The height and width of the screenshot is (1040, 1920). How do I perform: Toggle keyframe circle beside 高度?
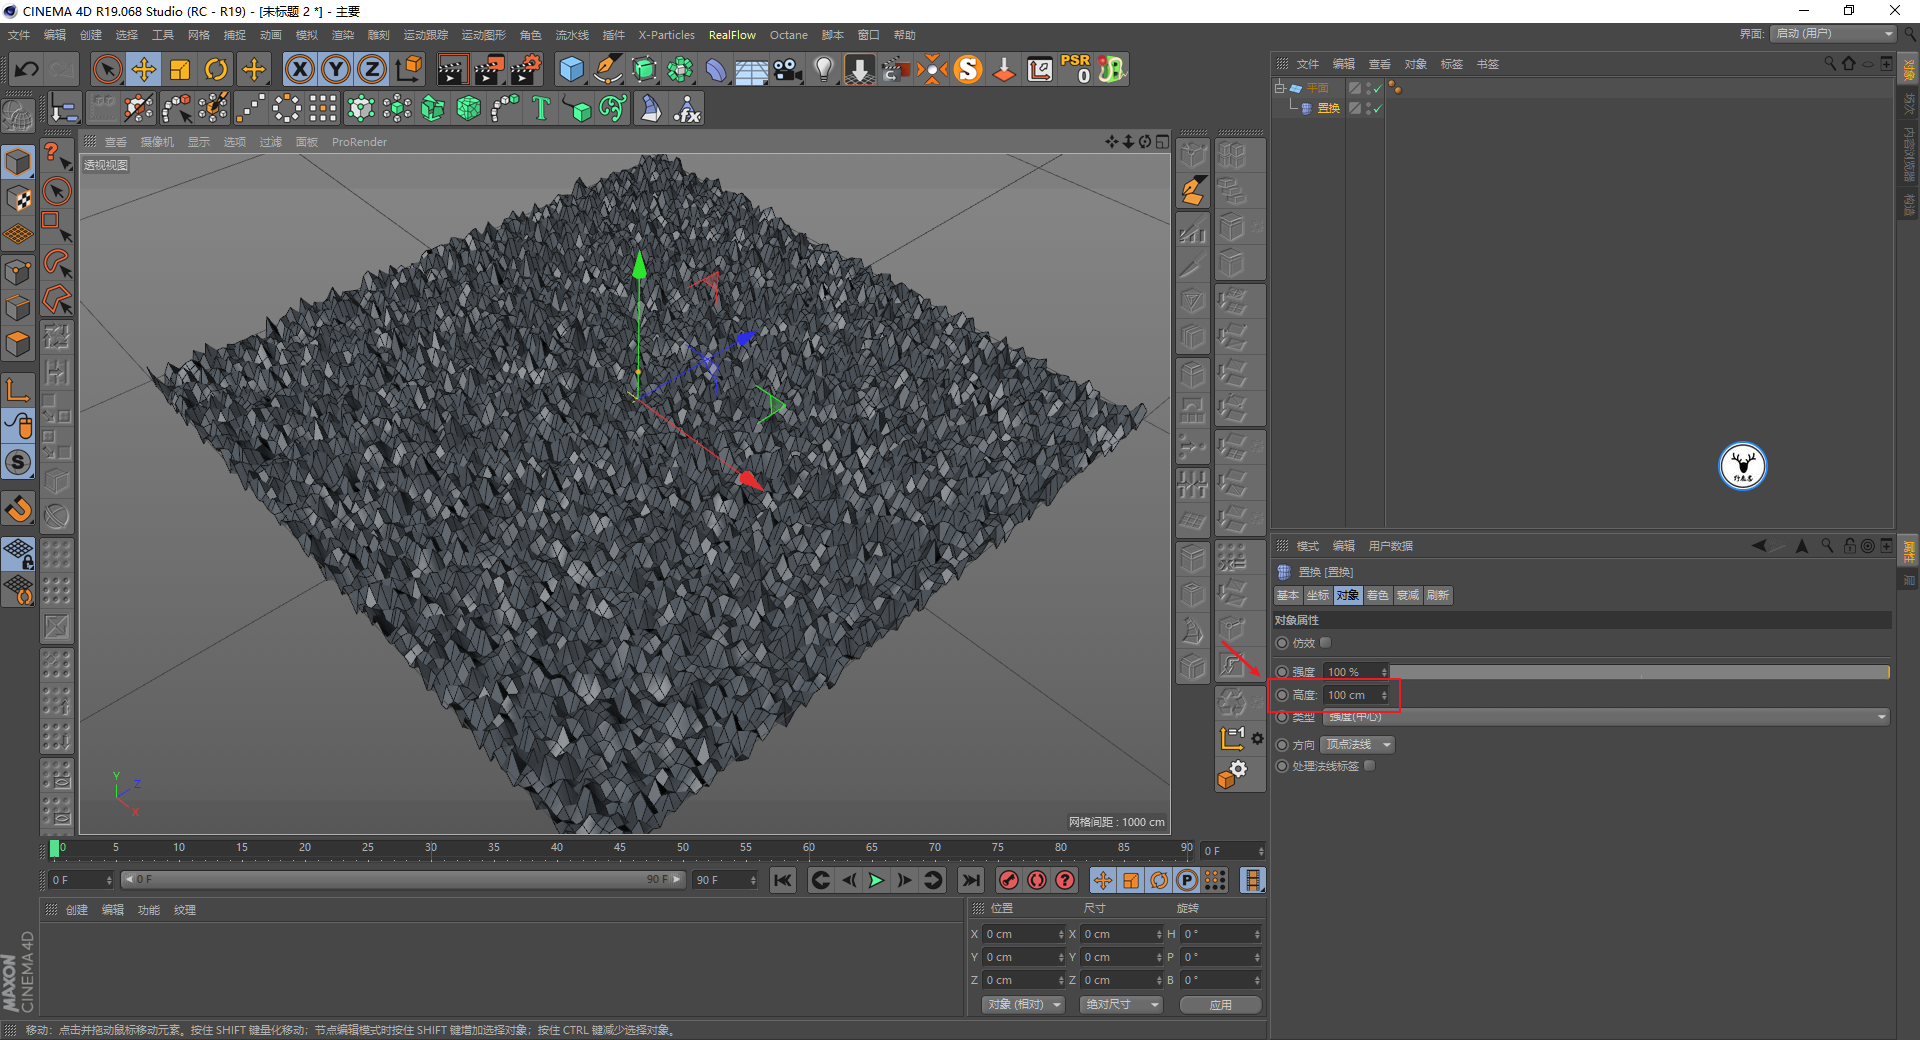(1282, 695)
